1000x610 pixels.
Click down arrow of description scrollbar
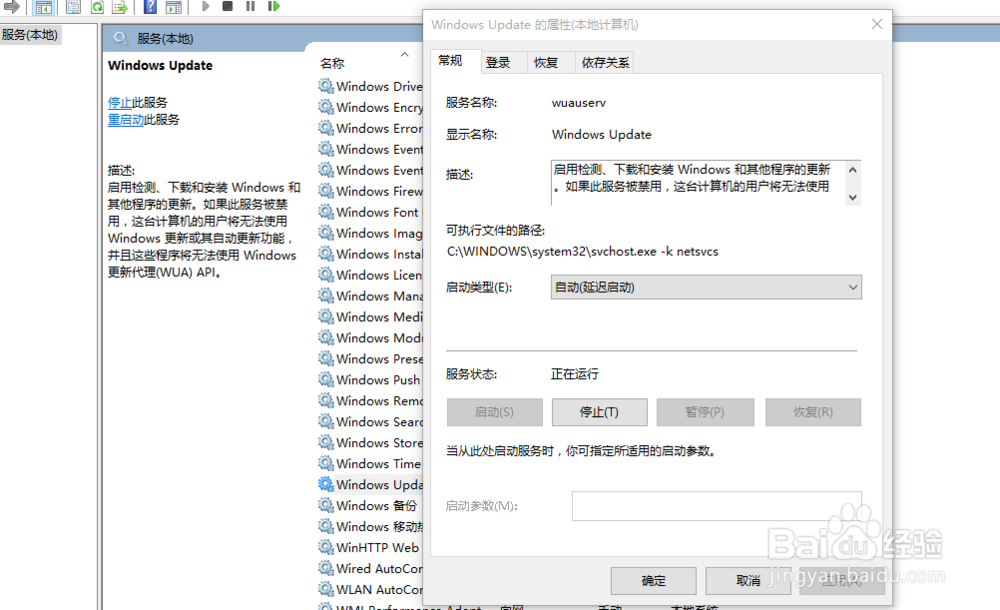[853, 197]
